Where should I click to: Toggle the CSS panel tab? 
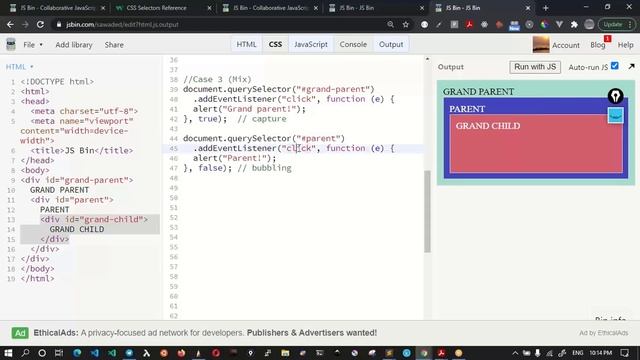click(x=275, y=44)
